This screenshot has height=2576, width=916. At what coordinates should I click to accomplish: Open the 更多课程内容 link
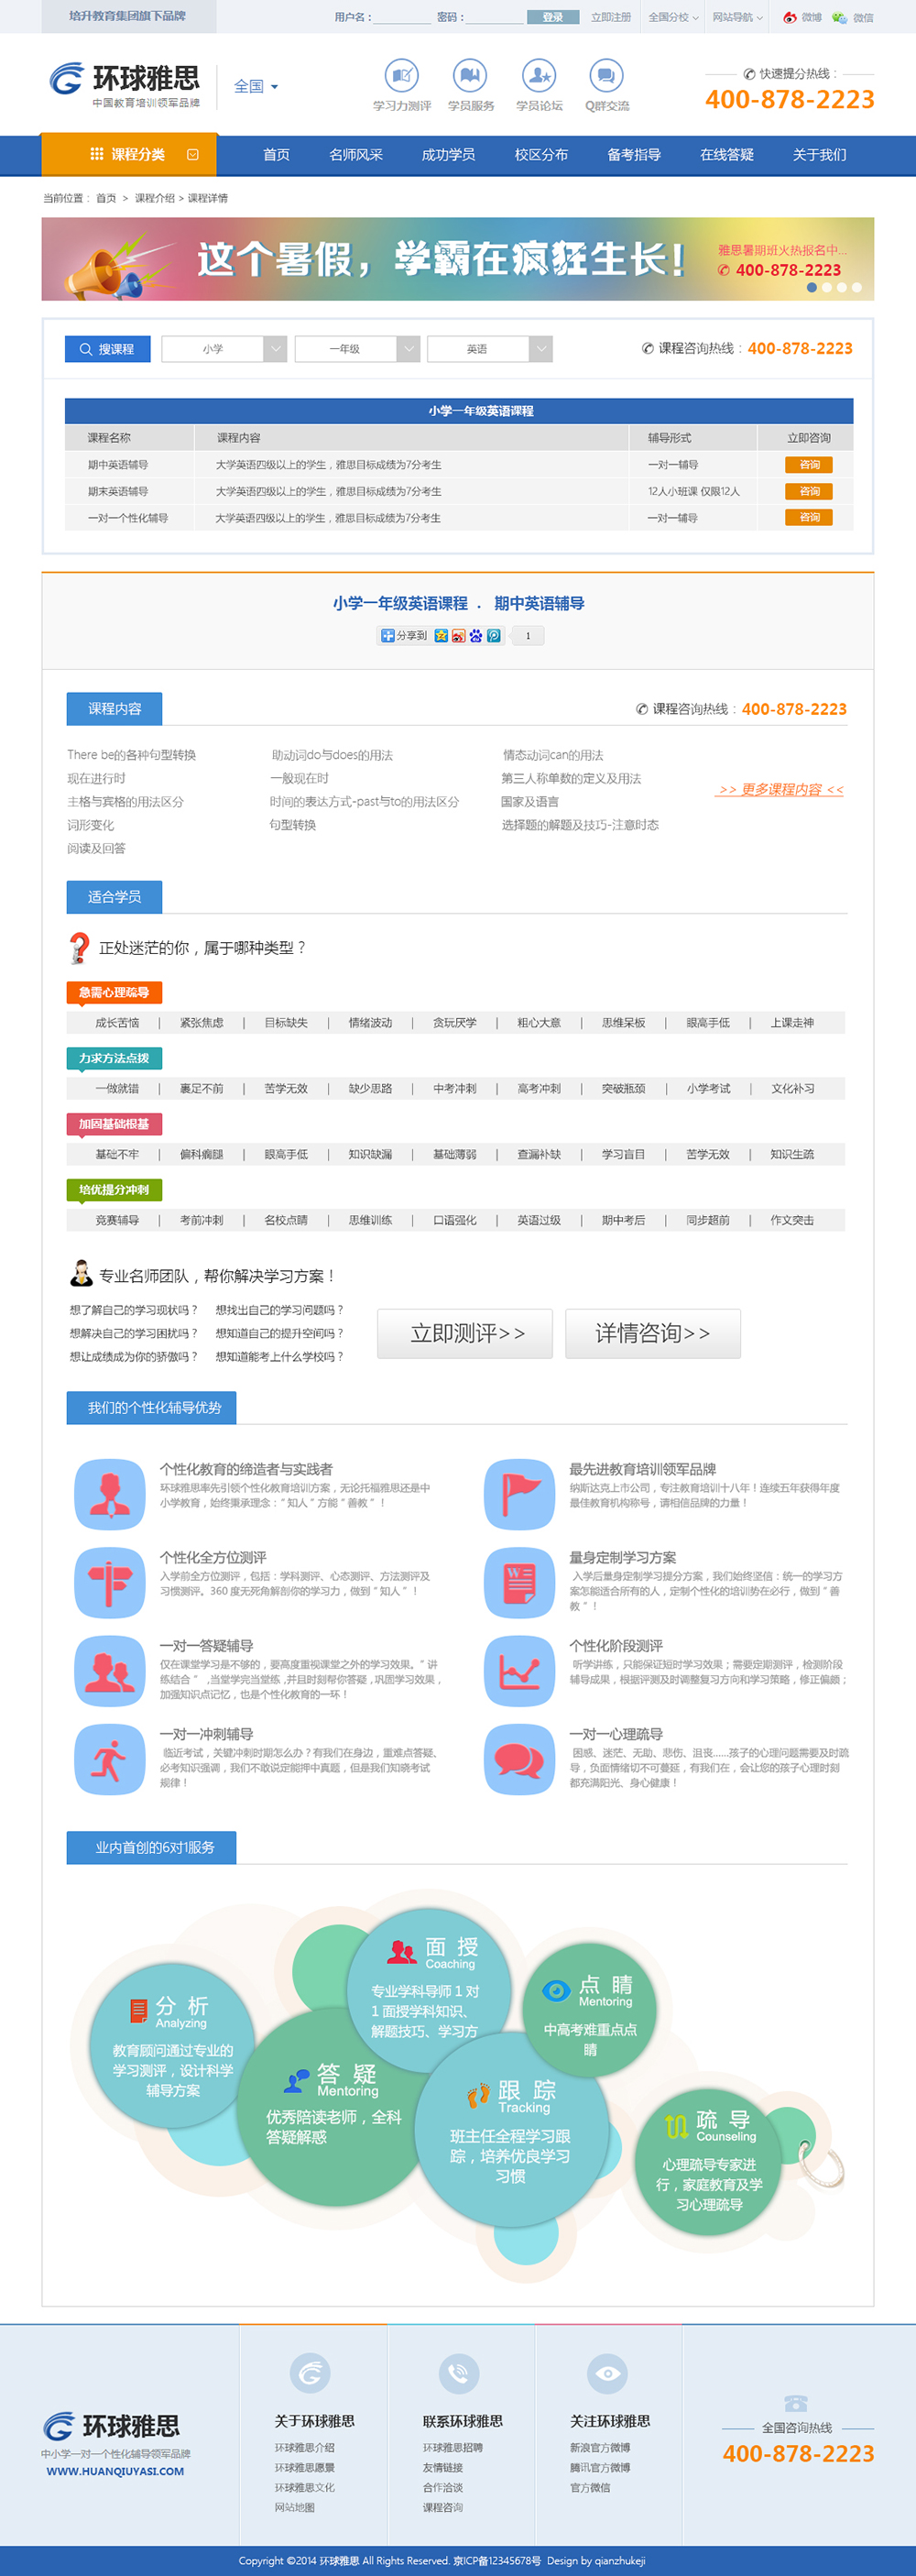(780, 790)
